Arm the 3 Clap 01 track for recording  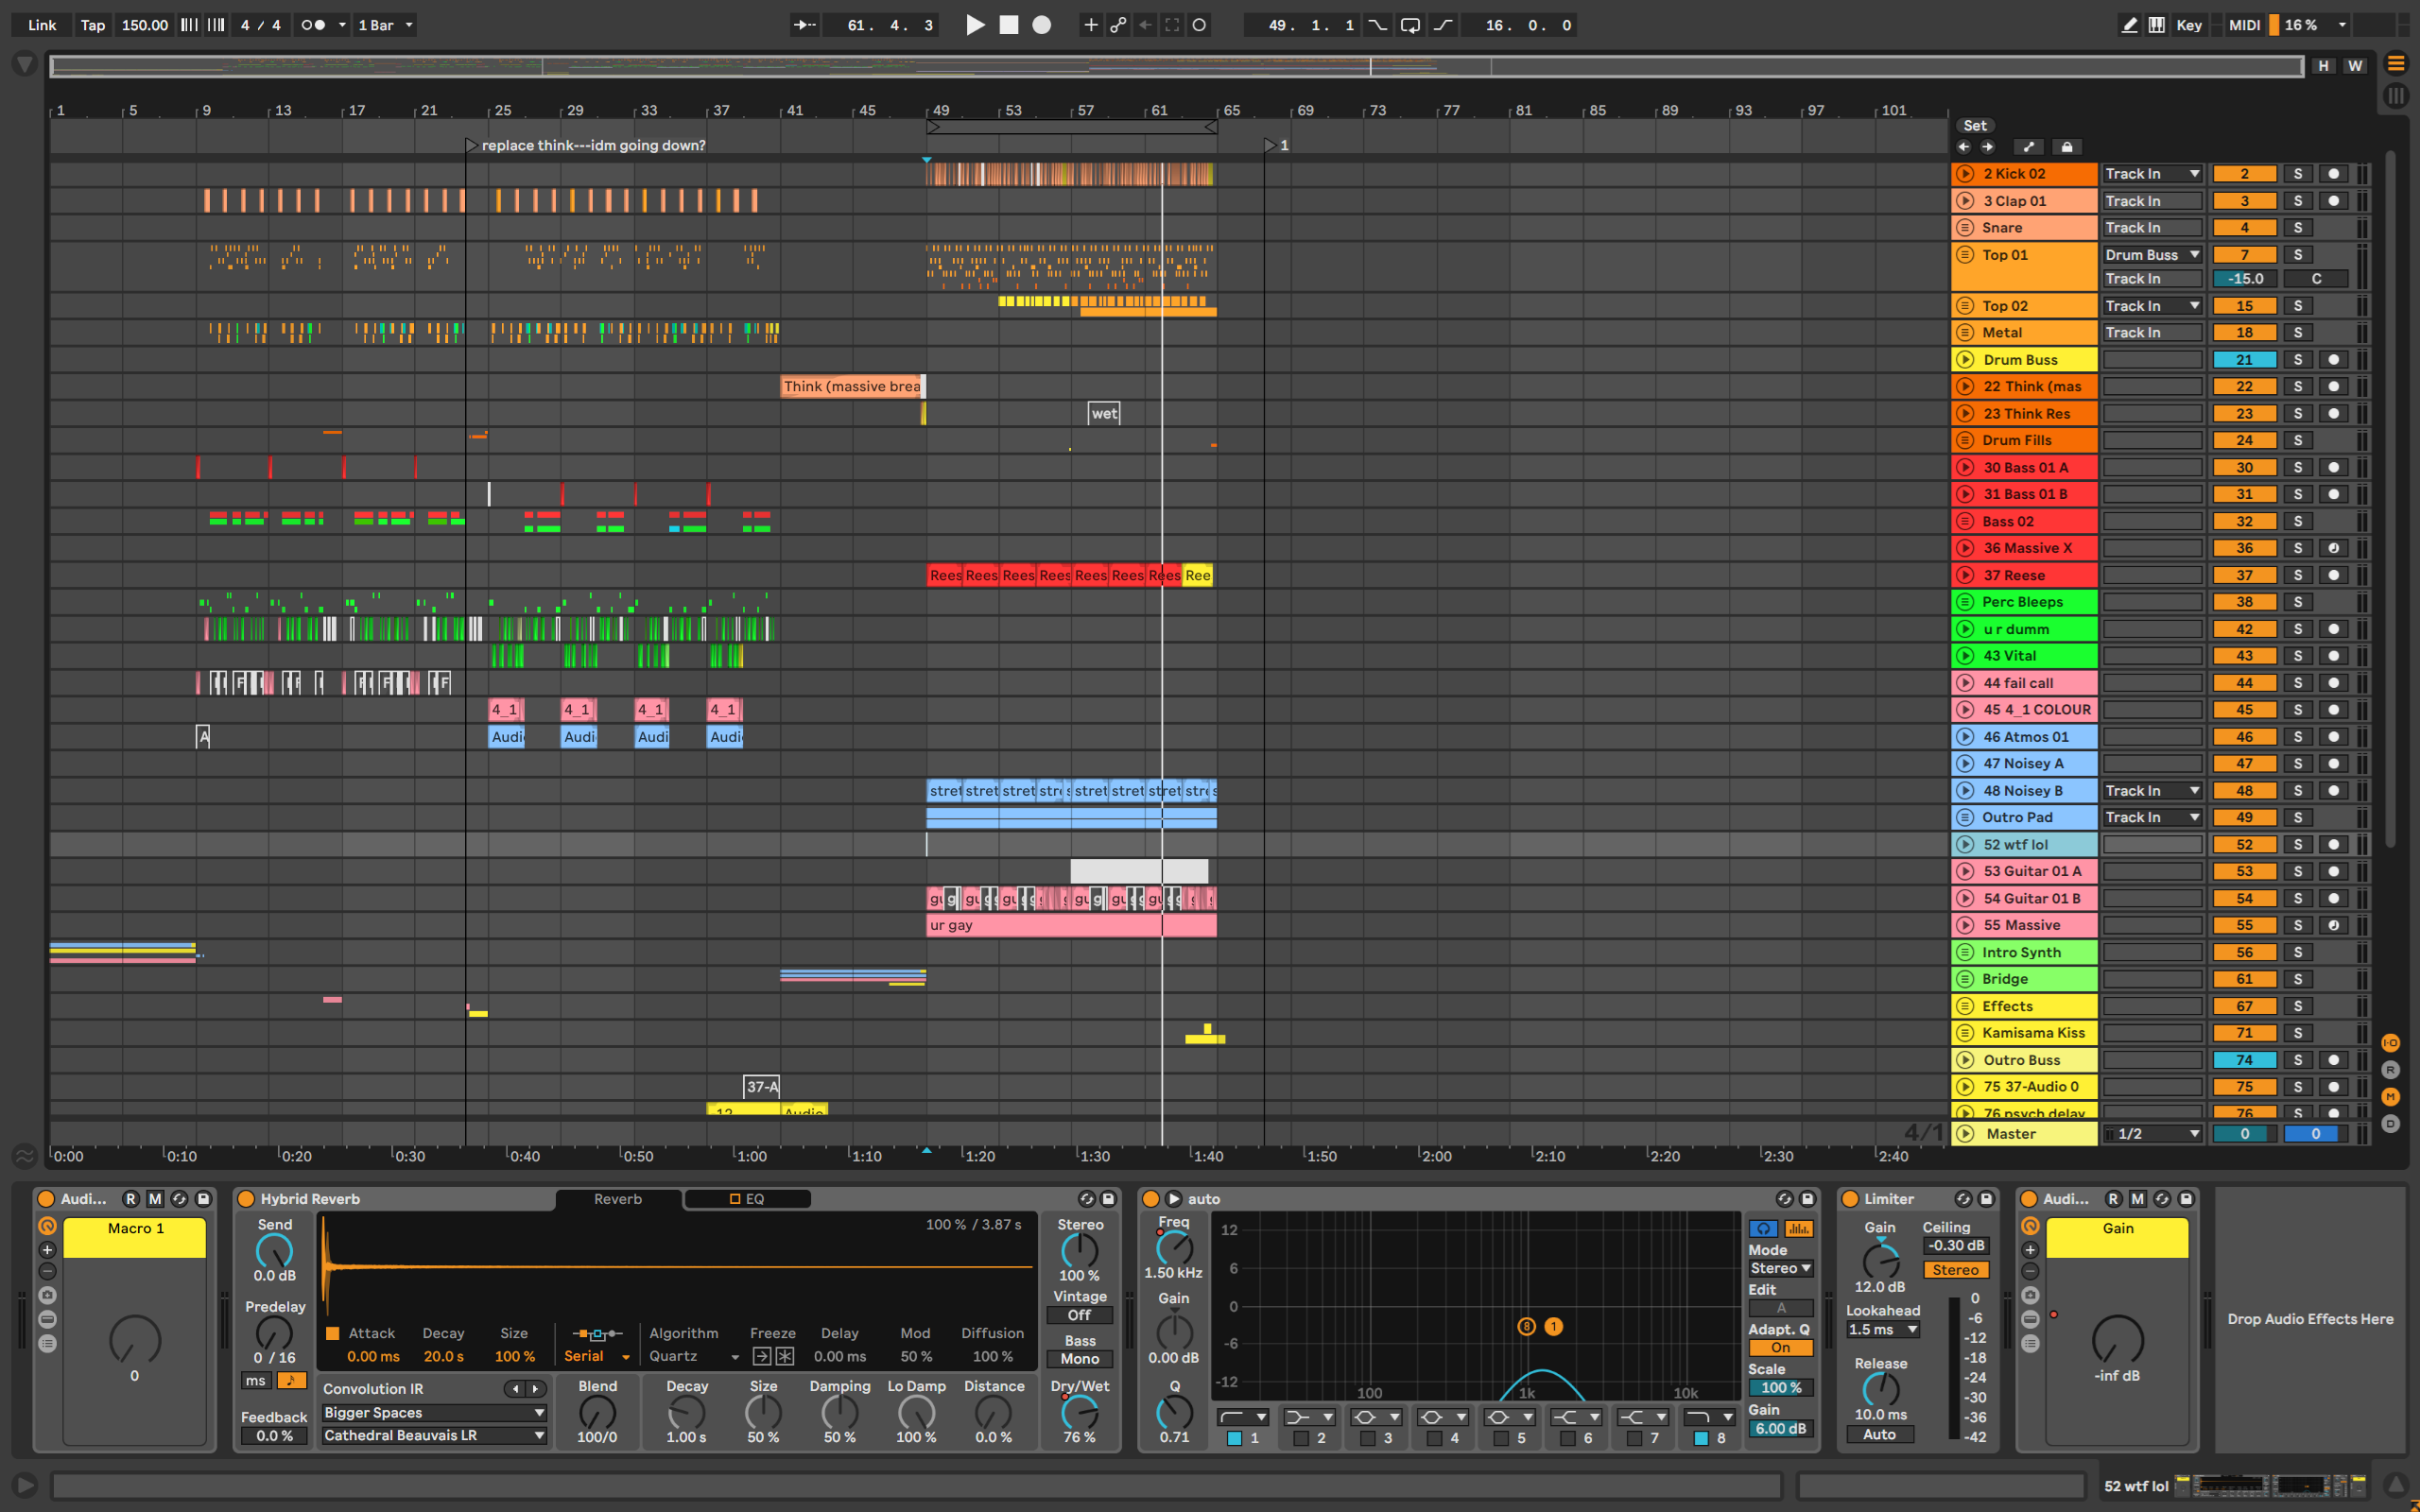(2333, 201)
